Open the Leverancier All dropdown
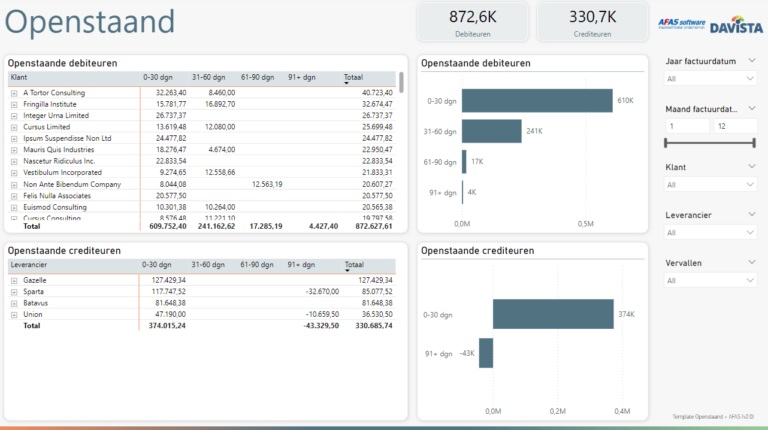Screen dimensions: 768x430 pos(710,233)
